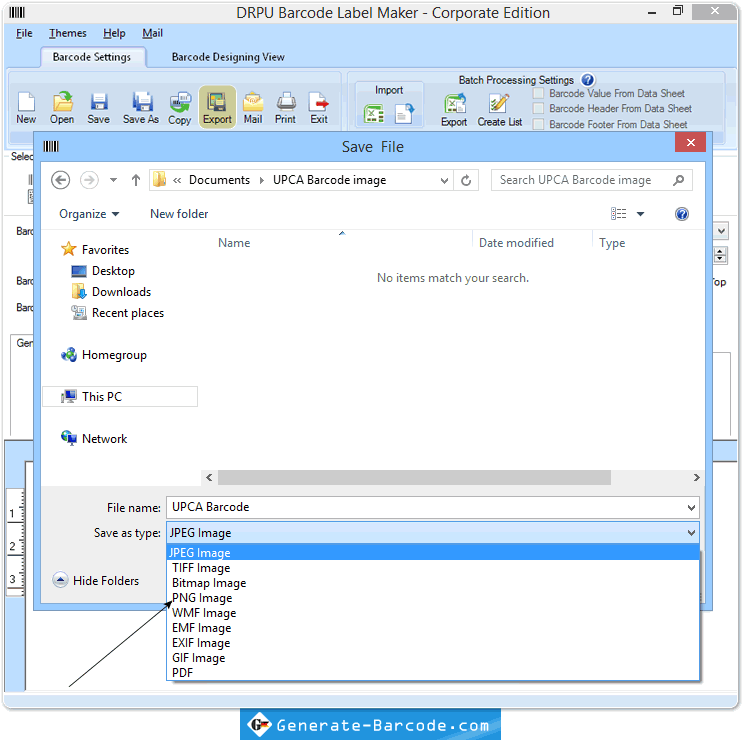Choose PDF from type list
The image size is (744, 740).
433,673
